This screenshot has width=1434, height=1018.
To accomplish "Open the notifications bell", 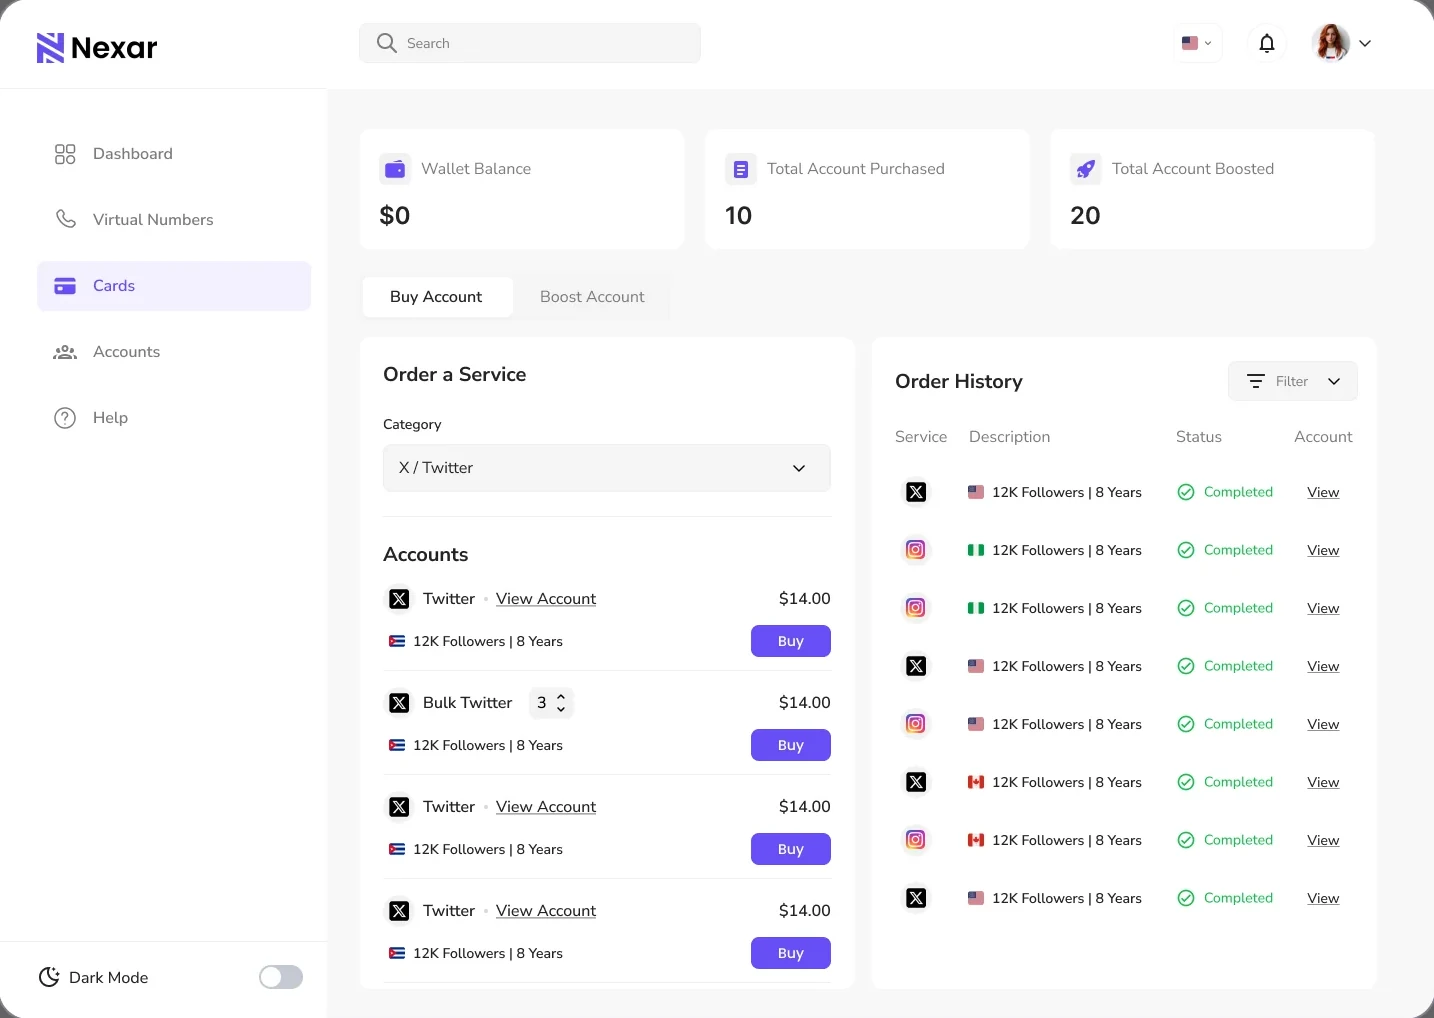I will [1267, 43].
